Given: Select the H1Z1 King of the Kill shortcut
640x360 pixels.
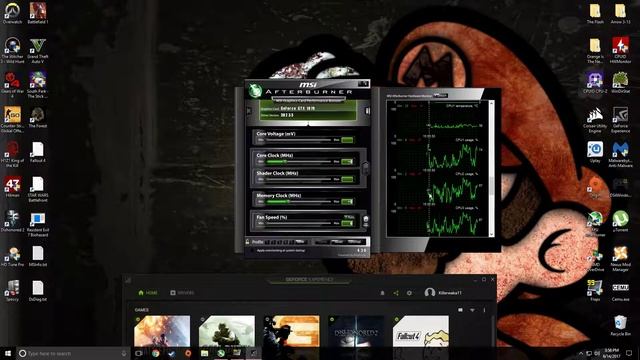Looking at the screenshot, I should coord(12,154).
